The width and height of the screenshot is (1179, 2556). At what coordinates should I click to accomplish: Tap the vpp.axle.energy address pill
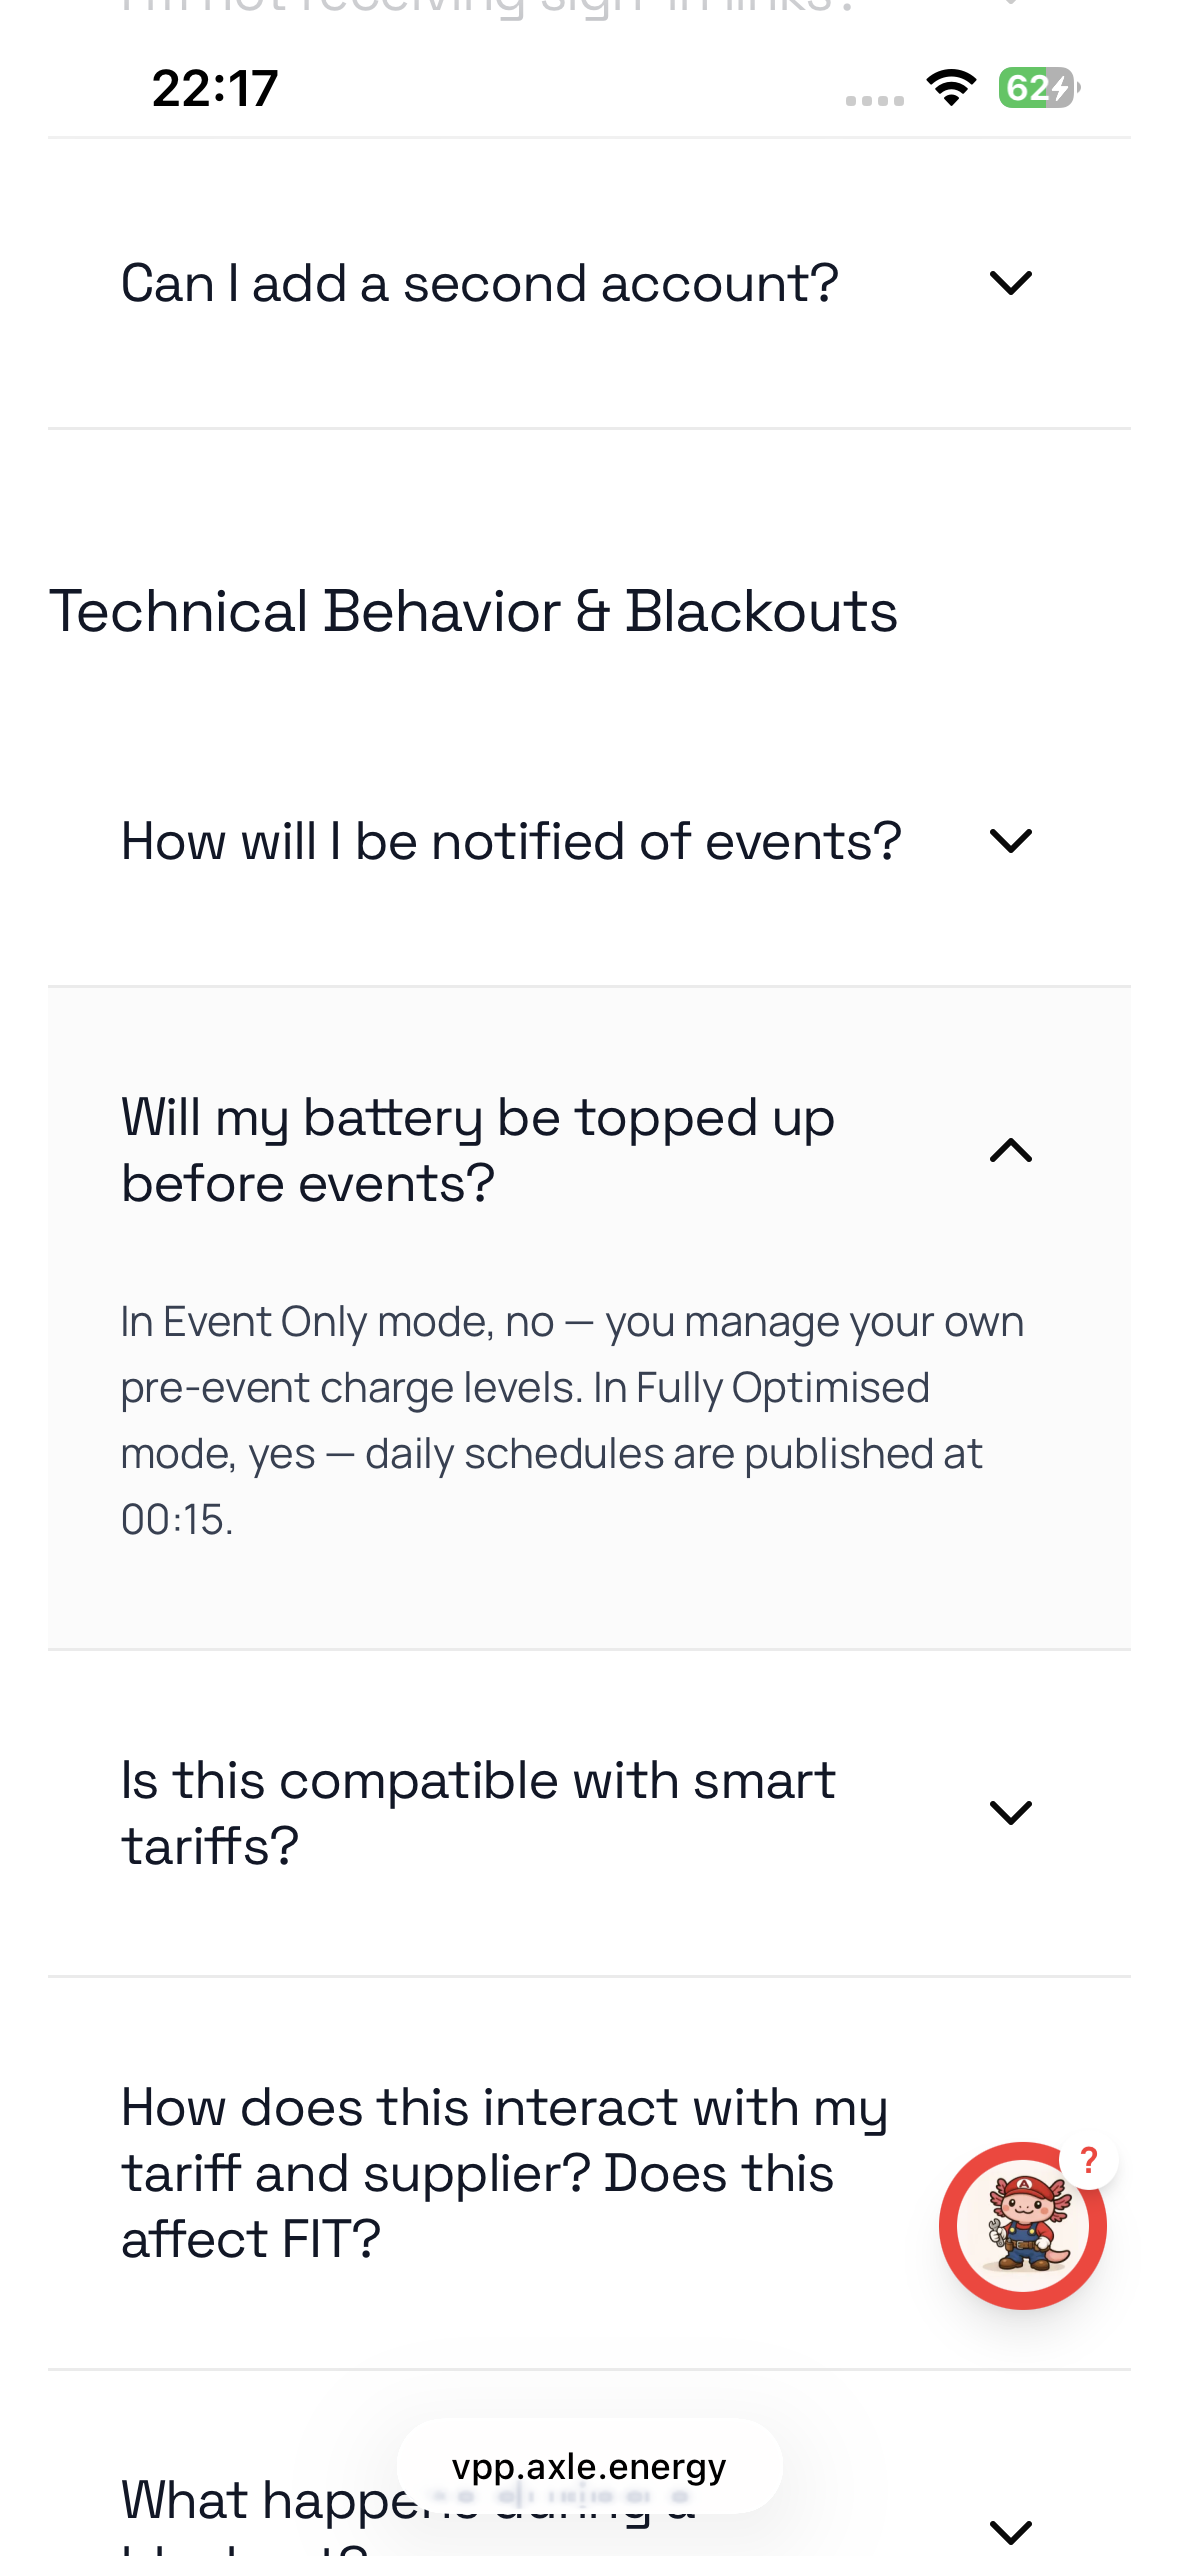click(589, 2466)
